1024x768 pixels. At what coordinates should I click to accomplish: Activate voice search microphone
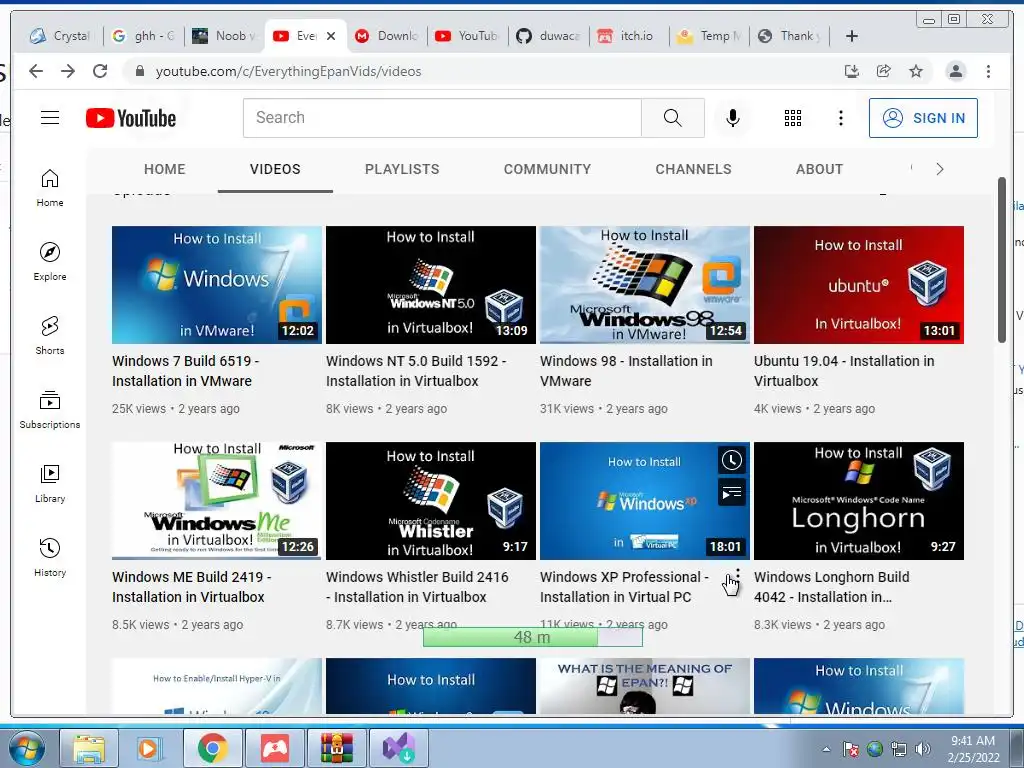click(733, 118)
